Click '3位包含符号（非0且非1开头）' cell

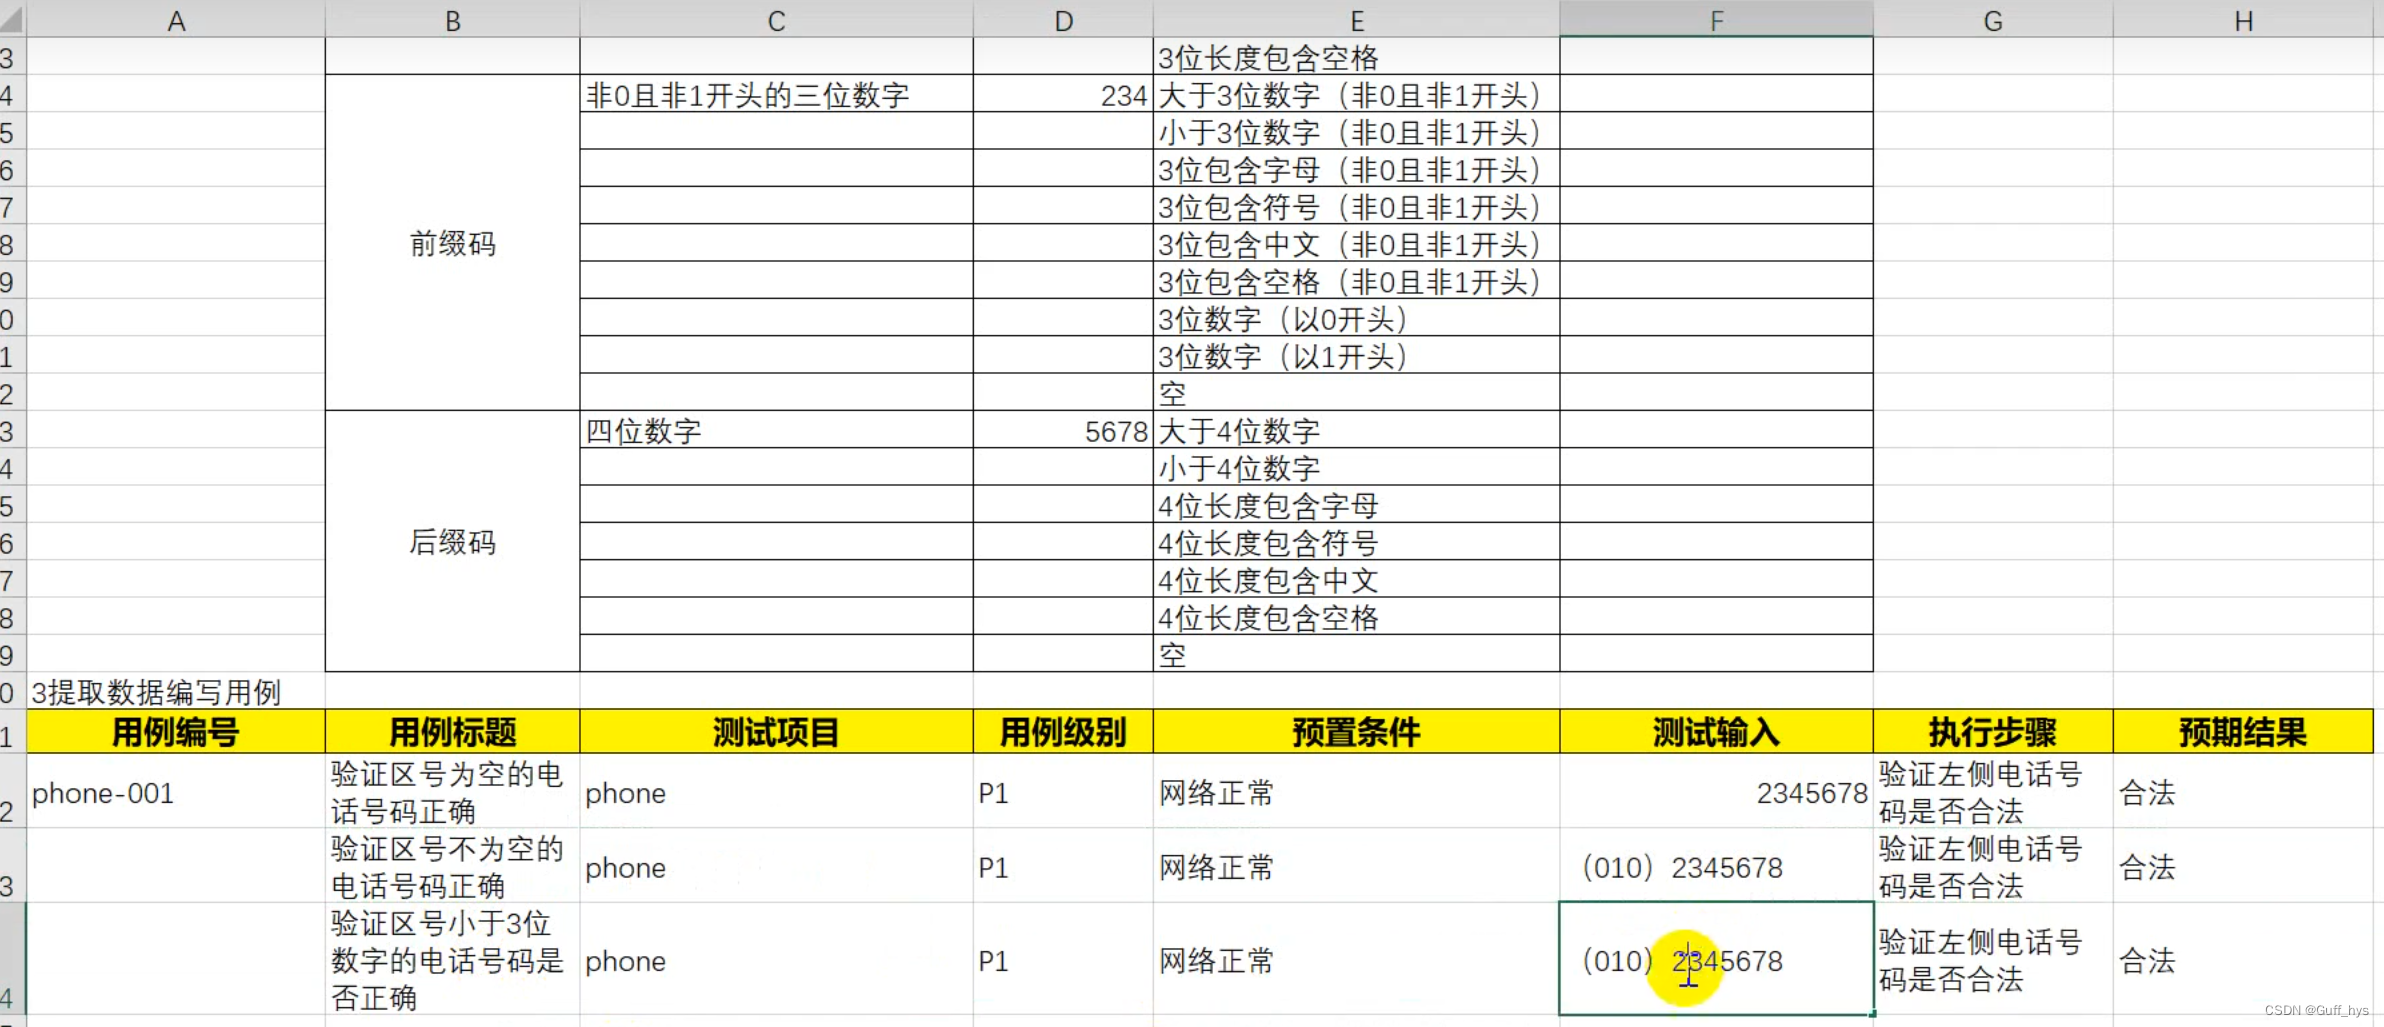click(1356, 206)
